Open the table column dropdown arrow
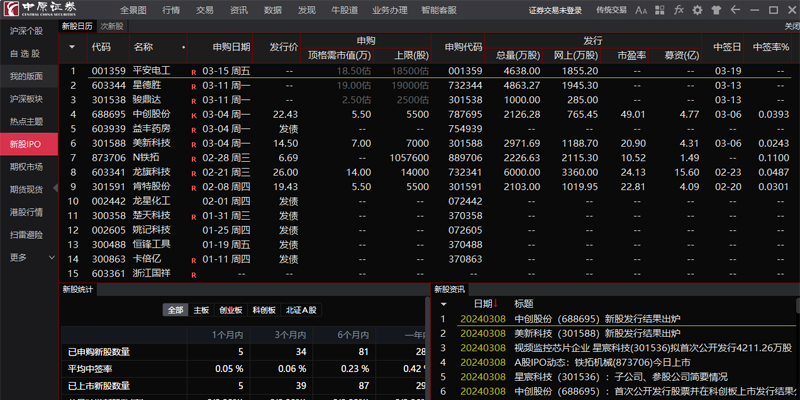This screenshot has height=400, width=800. tap(72, 47)
